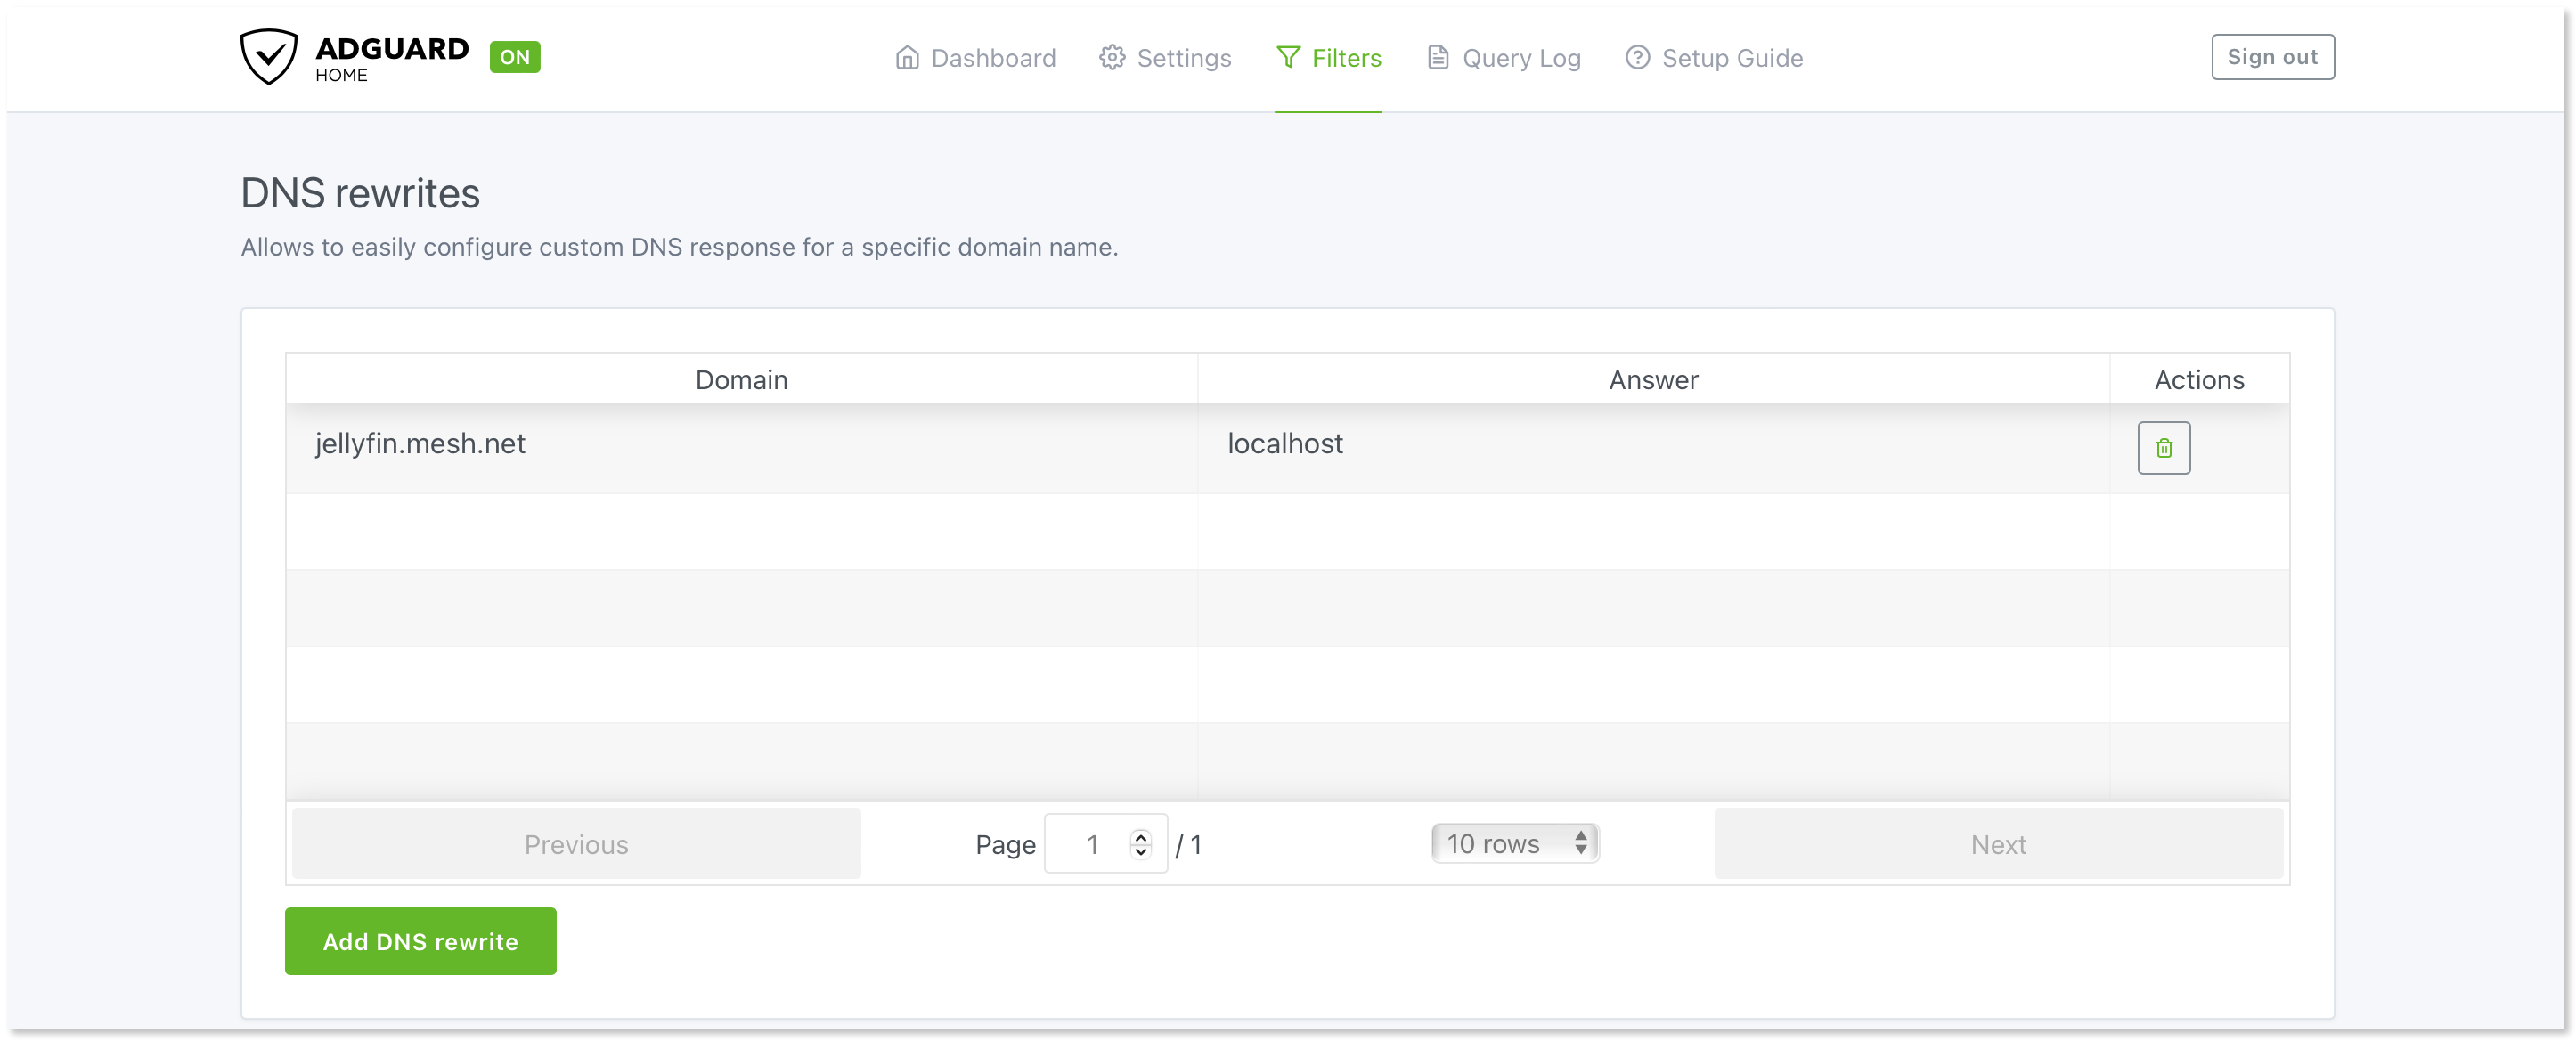The image size is (2576, 1041).
Task: Toggle the green ON protection badge
Action: pos(514,57)
